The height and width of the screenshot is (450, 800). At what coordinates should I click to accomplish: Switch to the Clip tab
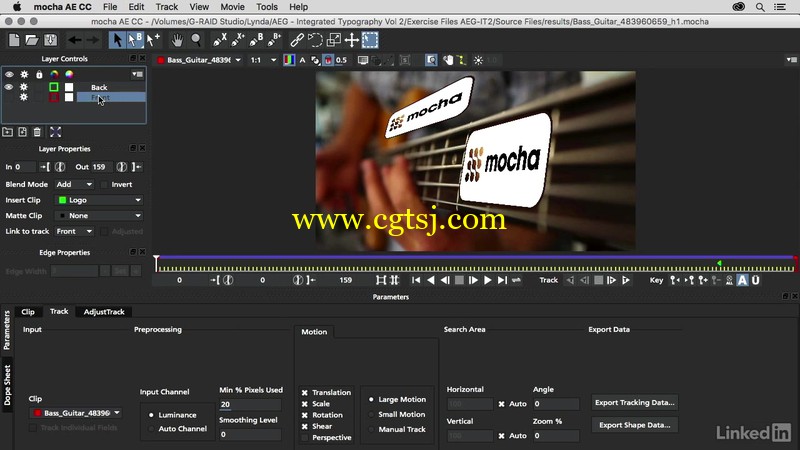[x=28, y=312]
